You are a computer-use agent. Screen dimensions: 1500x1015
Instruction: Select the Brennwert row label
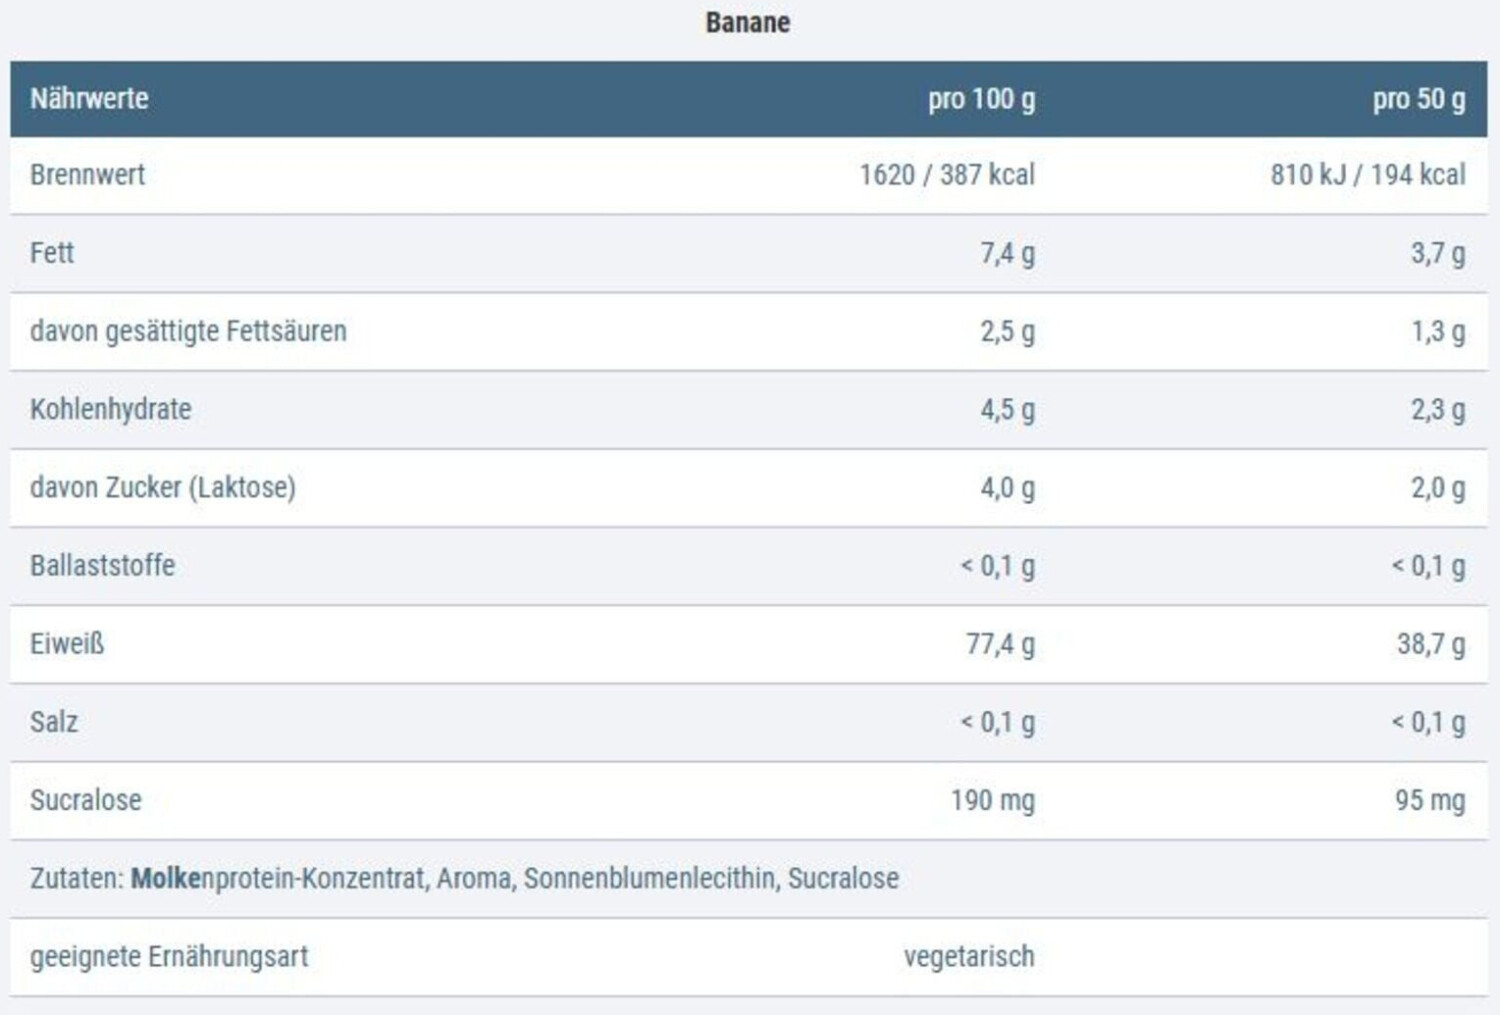(88, 175)
